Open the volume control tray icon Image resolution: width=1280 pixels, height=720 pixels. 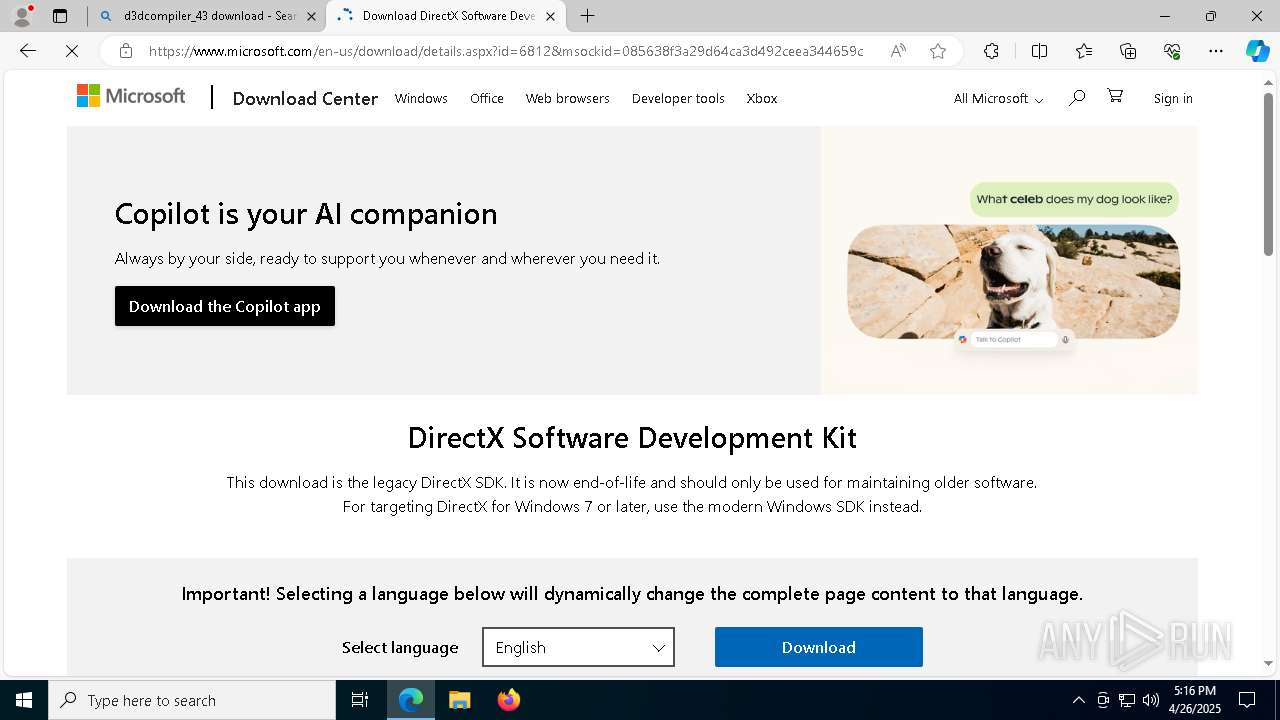(1151, 700)
